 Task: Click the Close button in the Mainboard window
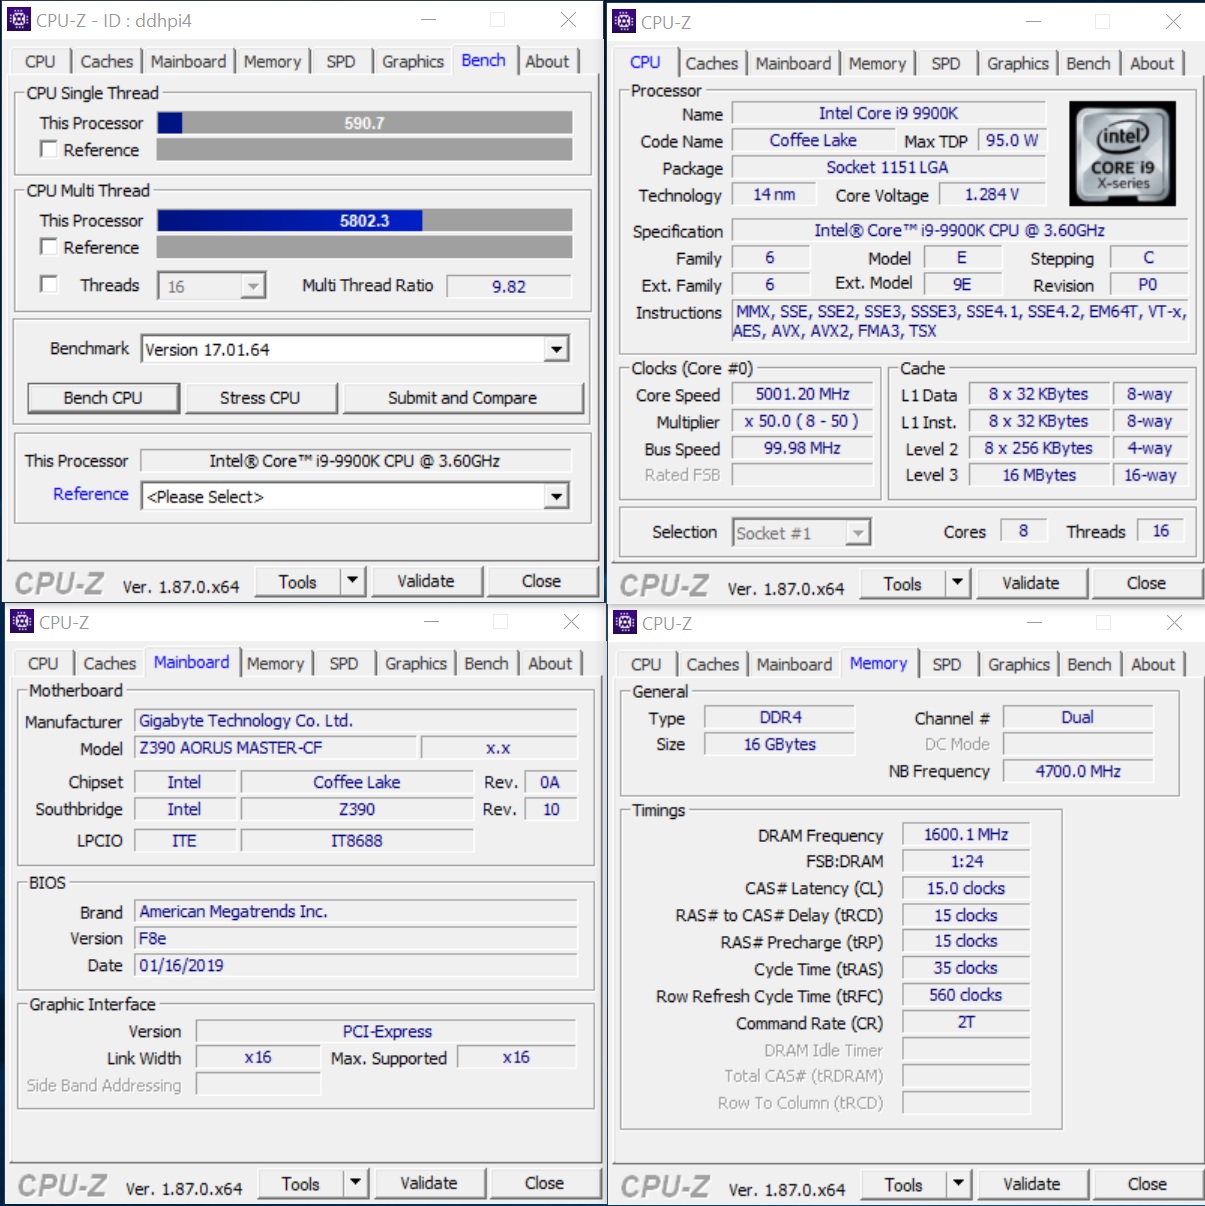tap(544, 1183)
